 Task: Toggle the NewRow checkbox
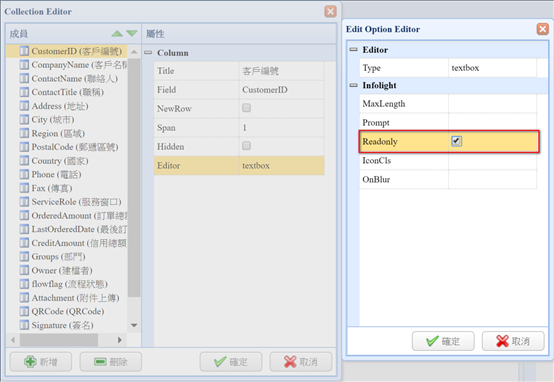[247, 108]
